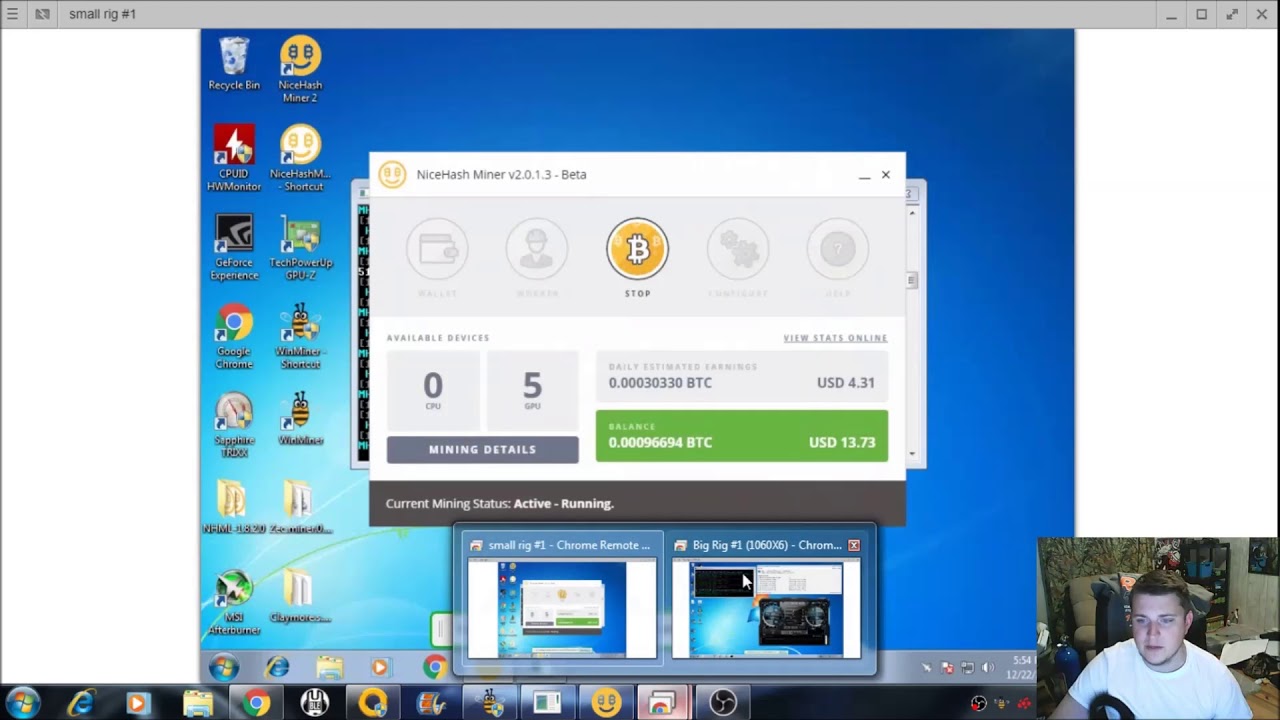Screen dimensions: 1280x720
Task: Open the Recycle Bin desktop icon
Action: tap(234, 65)
